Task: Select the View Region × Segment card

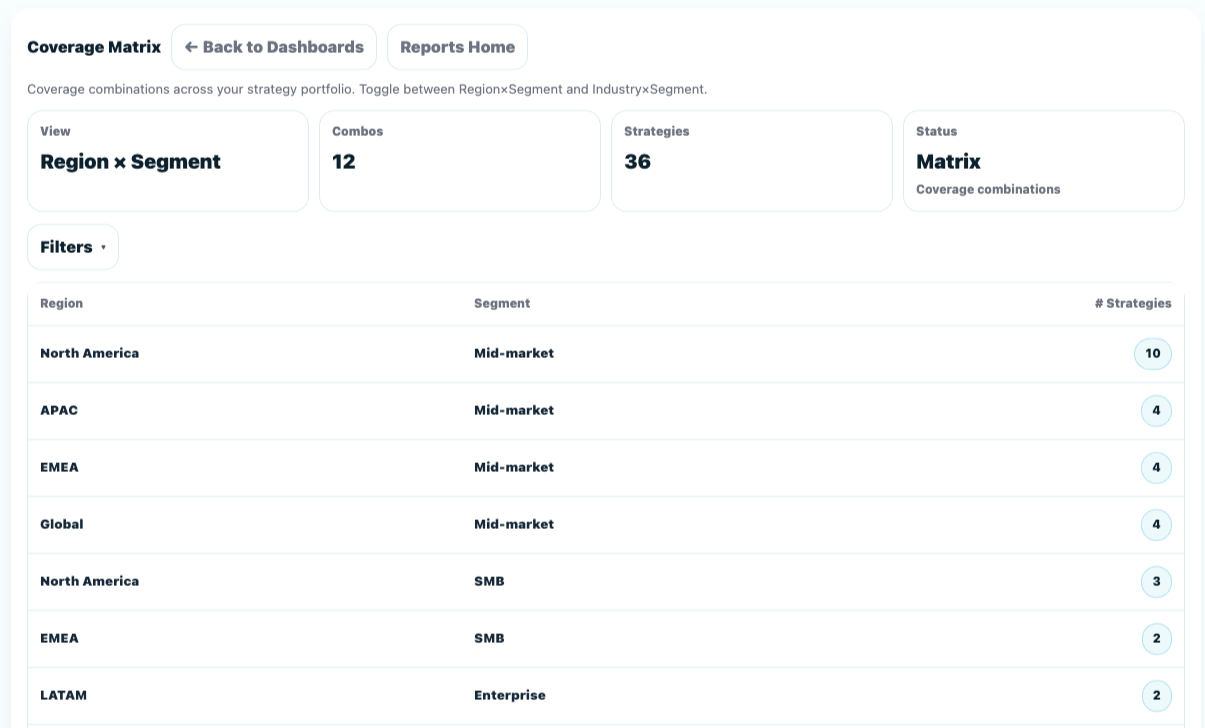Action: [168, 161]
